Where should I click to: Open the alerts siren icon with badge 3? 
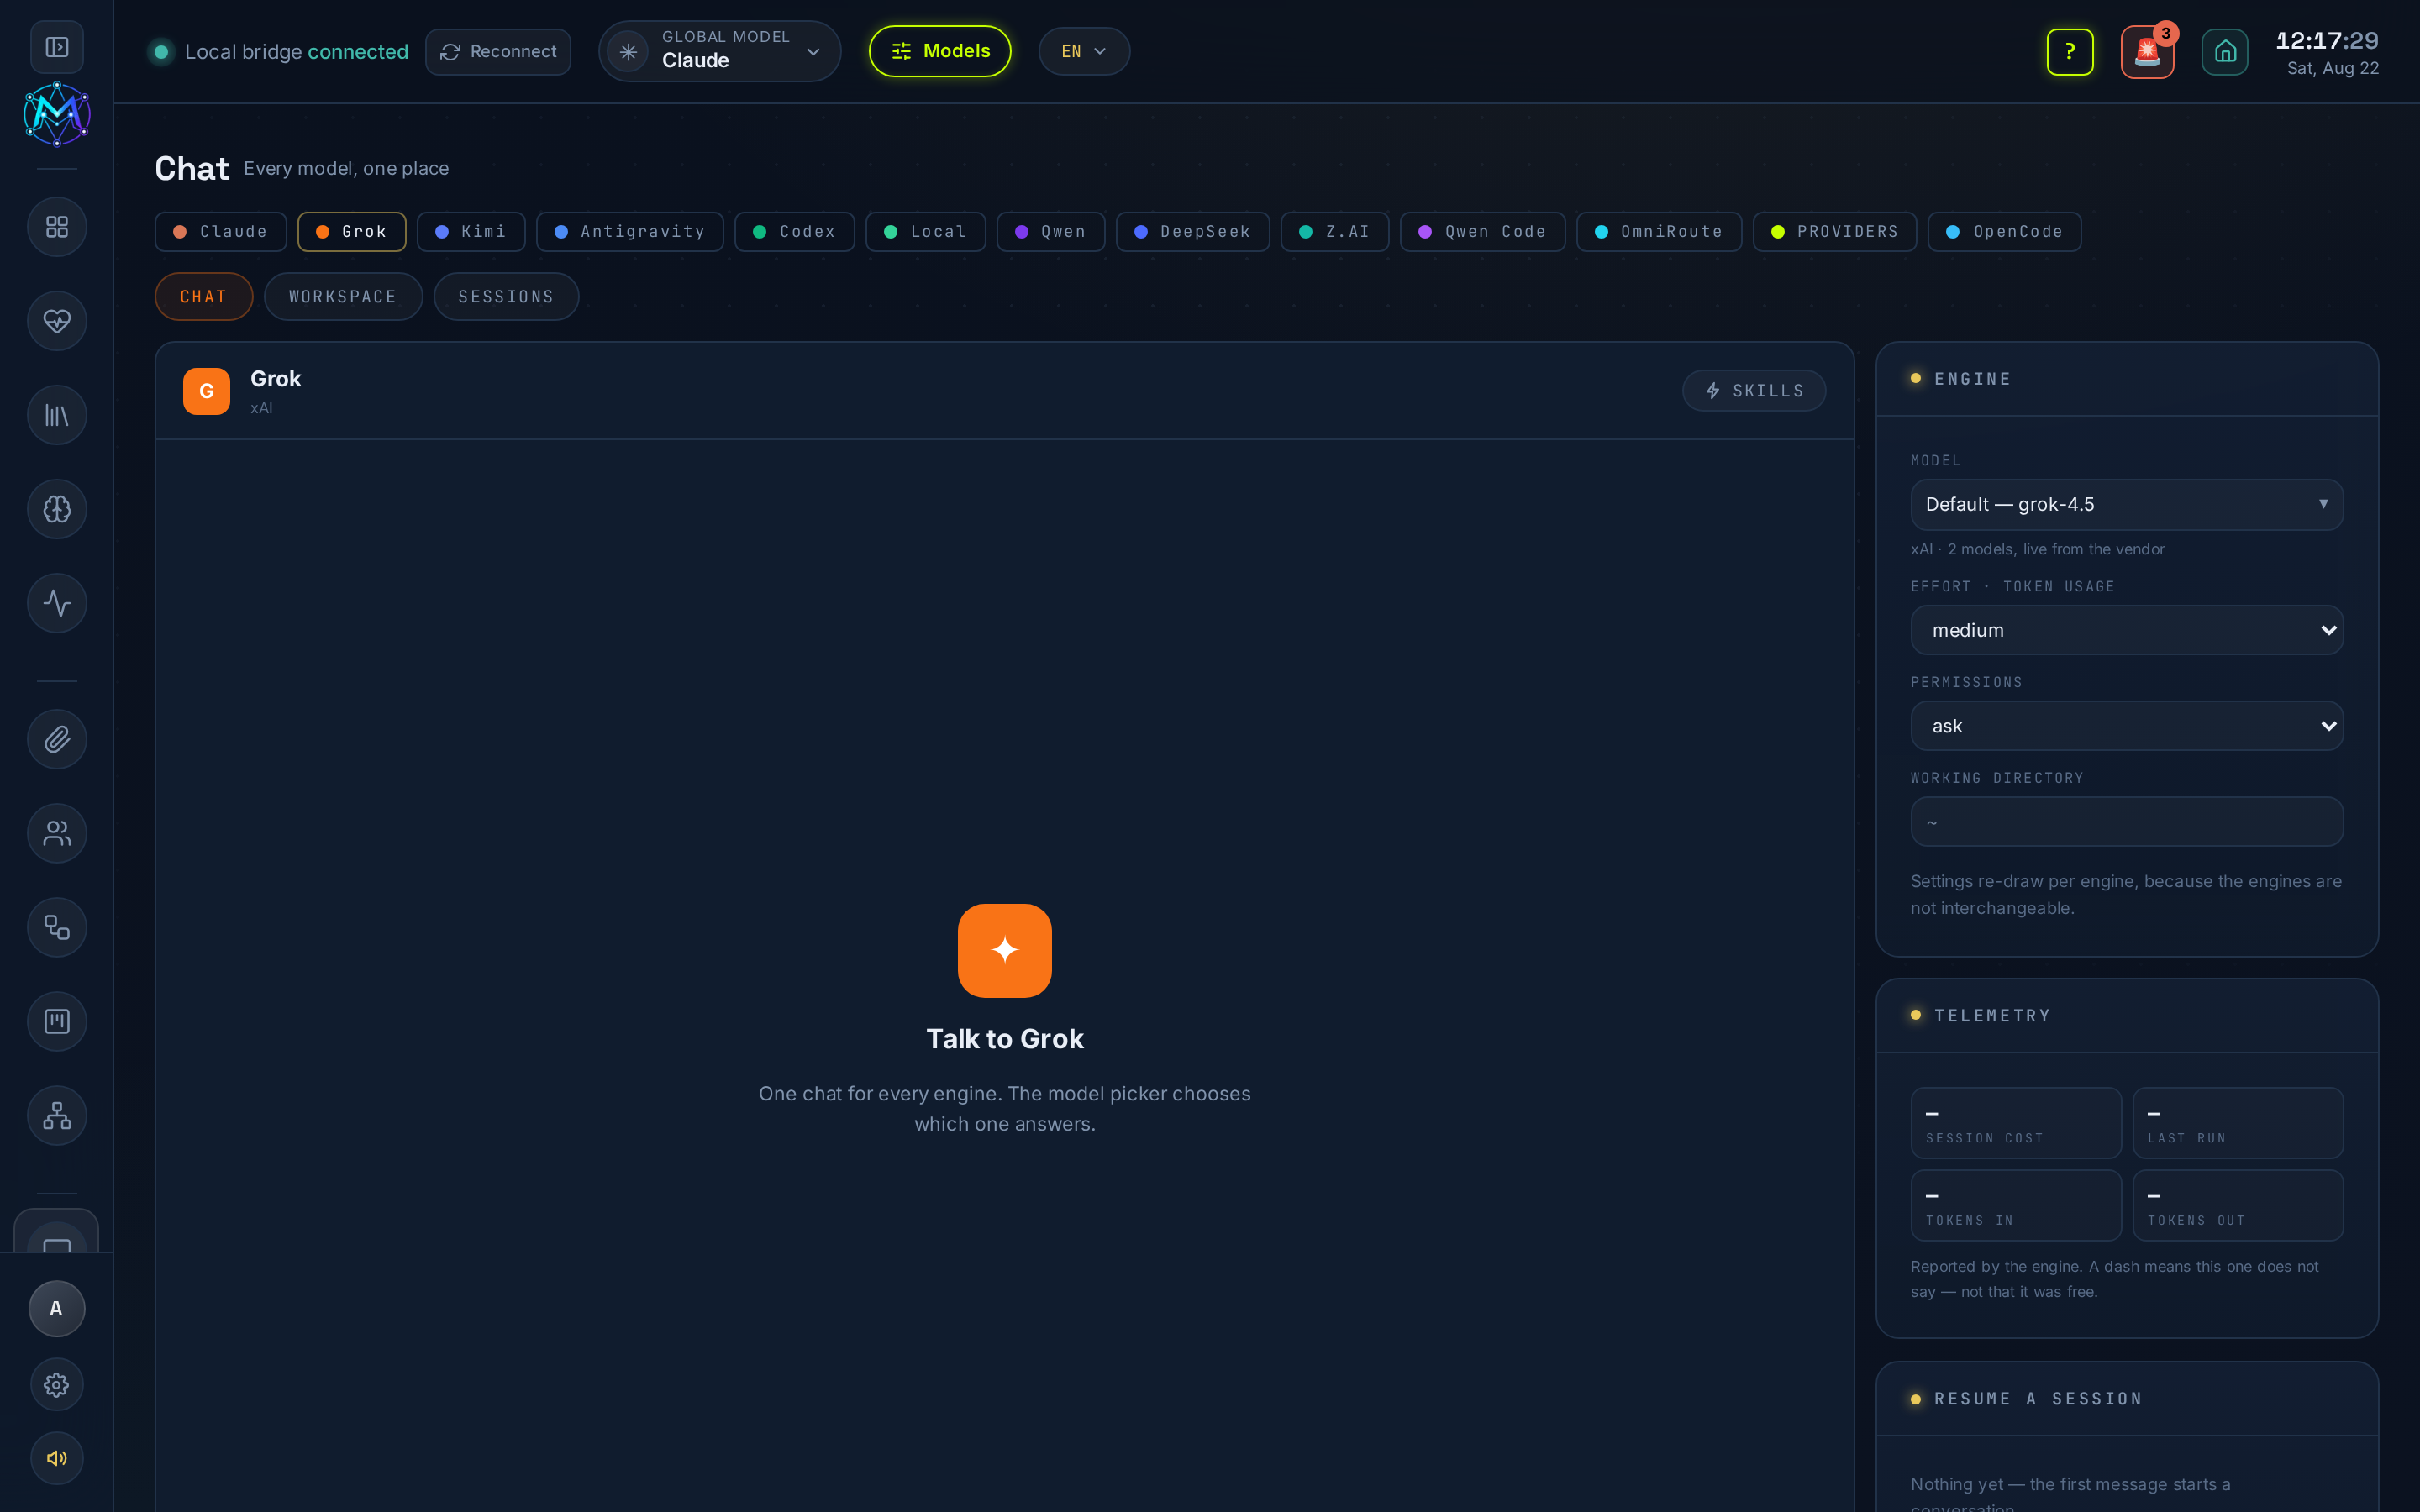point(2148,51)
